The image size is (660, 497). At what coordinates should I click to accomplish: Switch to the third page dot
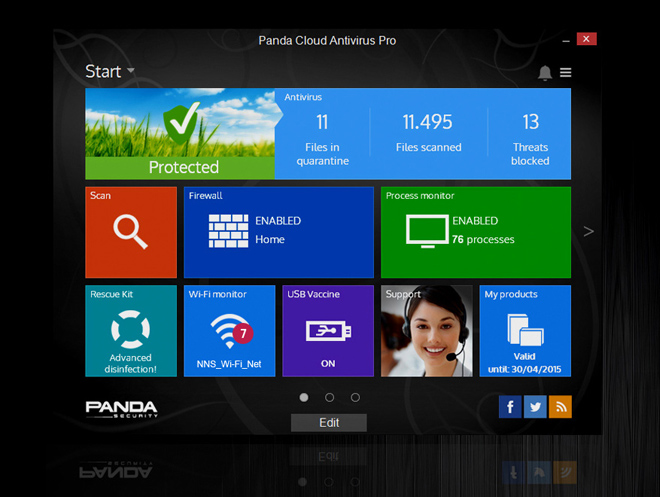[355, 397]
